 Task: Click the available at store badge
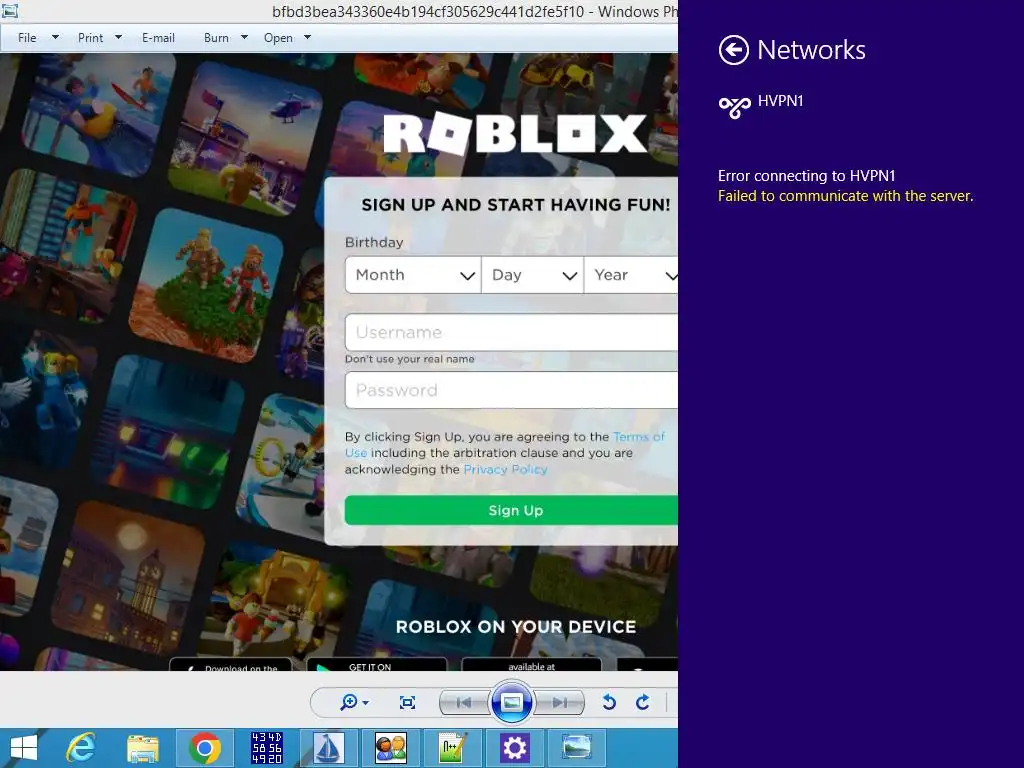[x=531, y=665]
